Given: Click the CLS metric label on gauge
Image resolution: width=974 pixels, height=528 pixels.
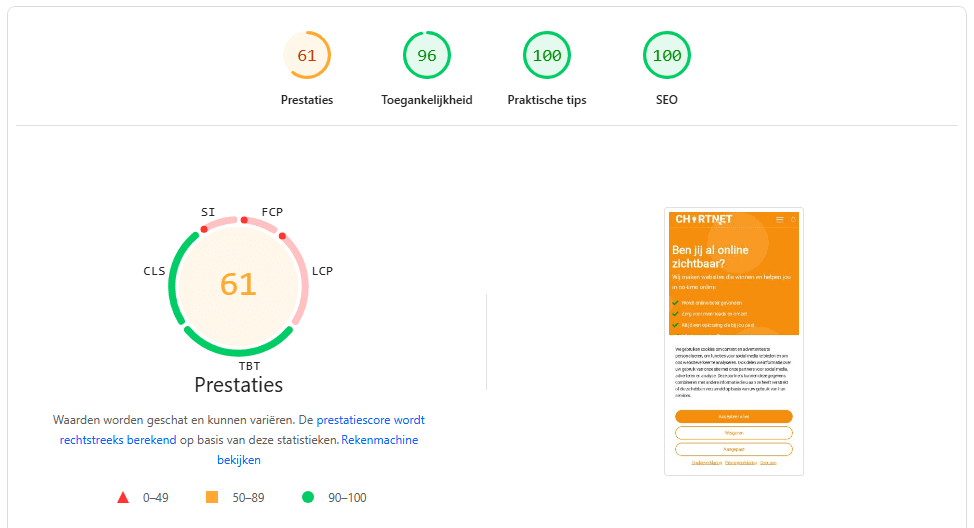Looking at the screenshot, I should [154, 271].
